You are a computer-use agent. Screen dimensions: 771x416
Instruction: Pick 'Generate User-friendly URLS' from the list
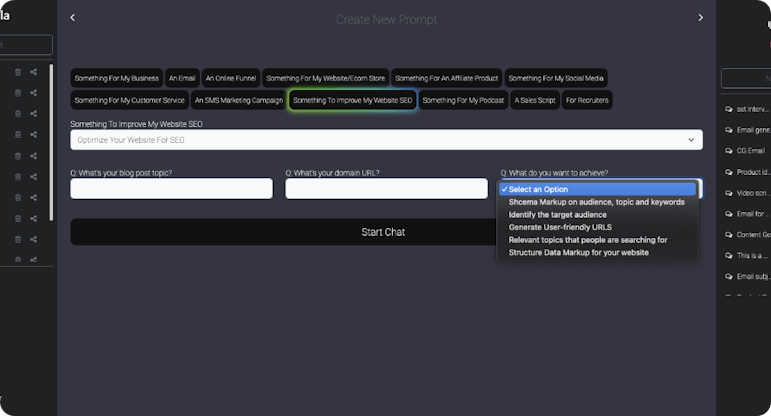pos(558,227)
